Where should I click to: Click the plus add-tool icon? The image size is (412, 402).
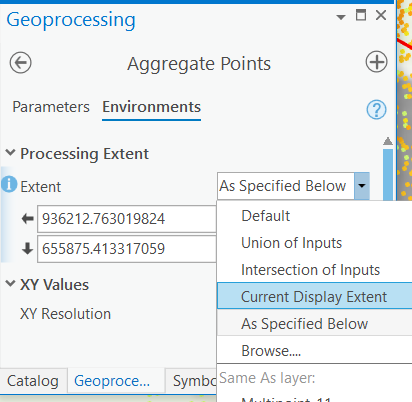376,62
